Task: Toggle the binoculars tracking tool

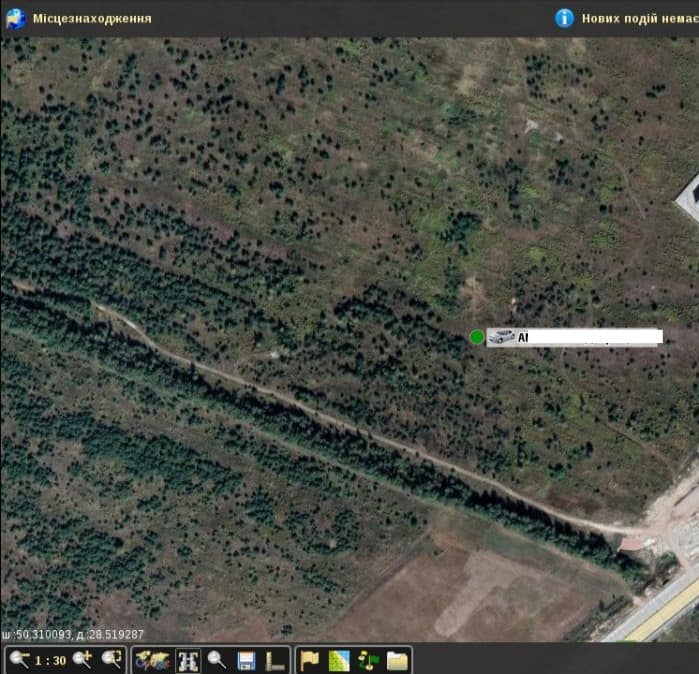Action: tap(188, 660)
